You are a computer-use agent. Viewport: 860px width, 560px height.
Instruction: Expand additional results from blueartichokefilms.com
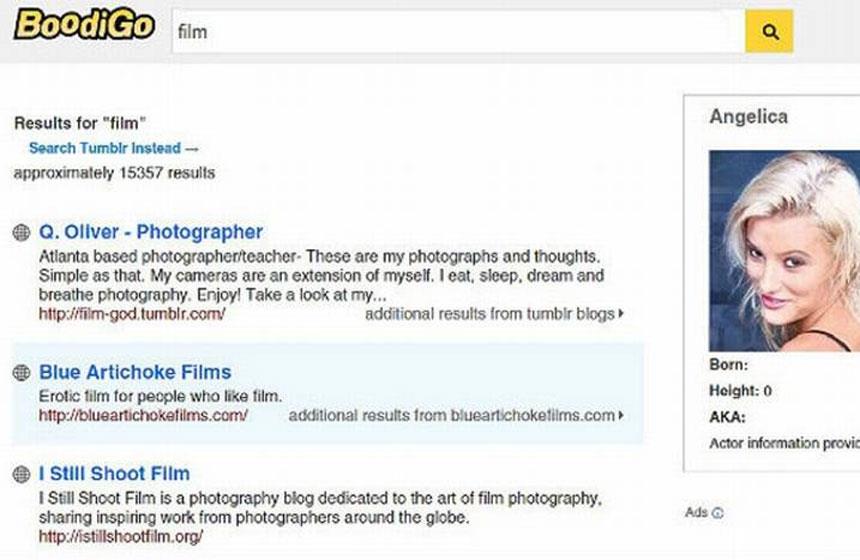pos(456,415)
